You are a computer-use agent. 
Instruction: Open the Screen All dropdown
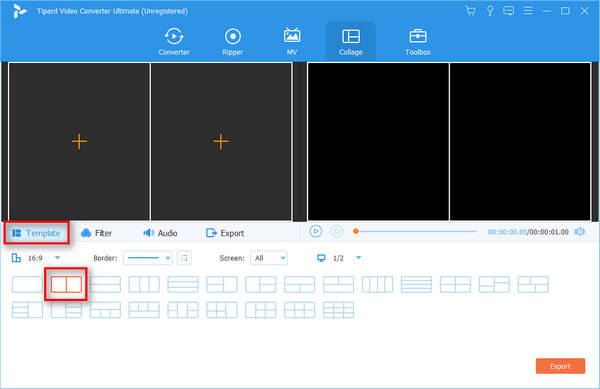point(269,258)
